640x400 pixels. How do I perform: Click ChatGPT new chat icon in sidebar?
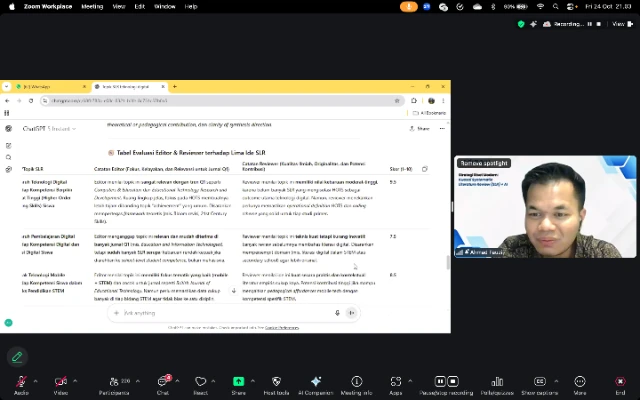click(9, 146)
